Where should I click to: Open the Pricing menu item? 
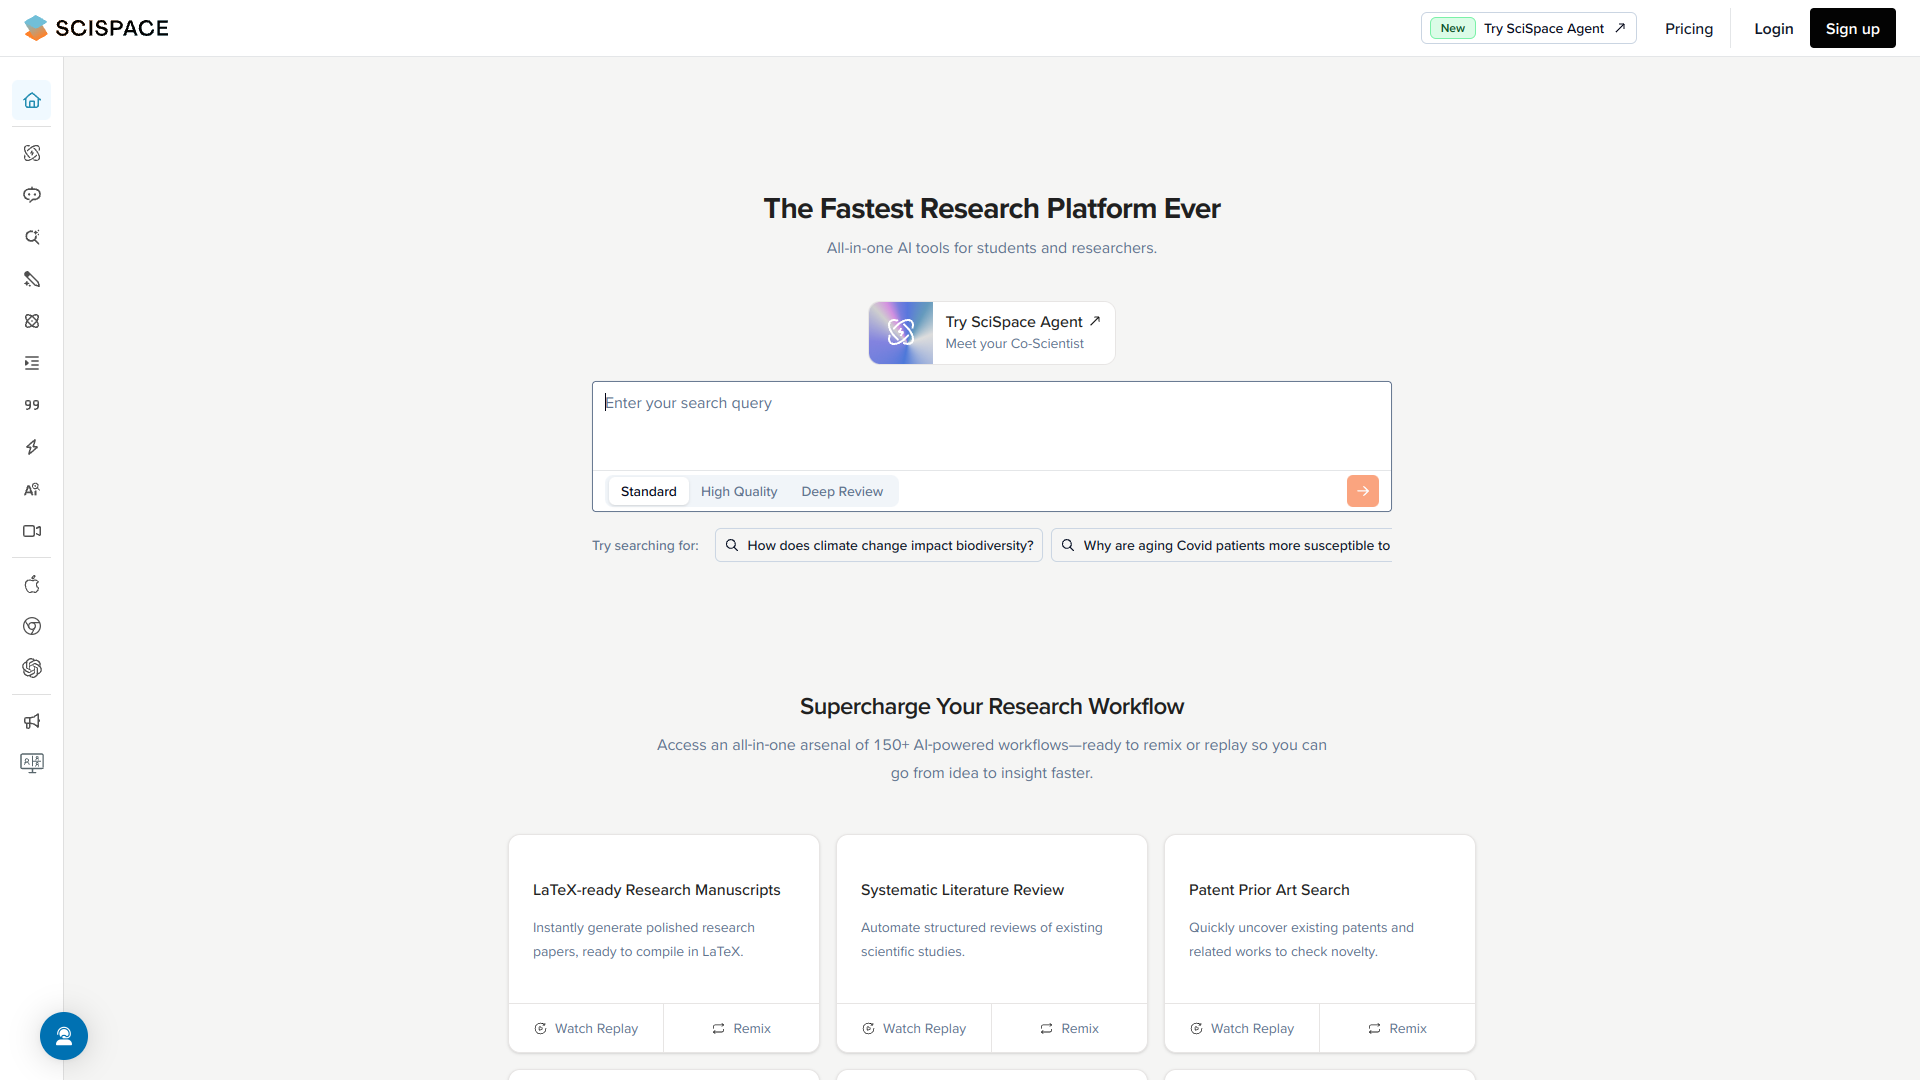[x=1688, y=28]
